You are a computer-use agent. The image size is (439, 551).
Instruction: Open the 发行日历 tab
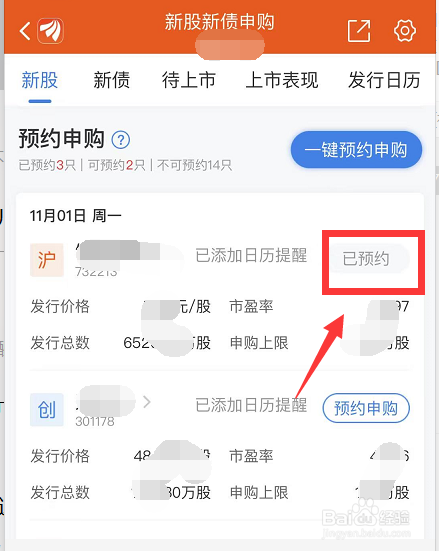[x=384, y=80]
